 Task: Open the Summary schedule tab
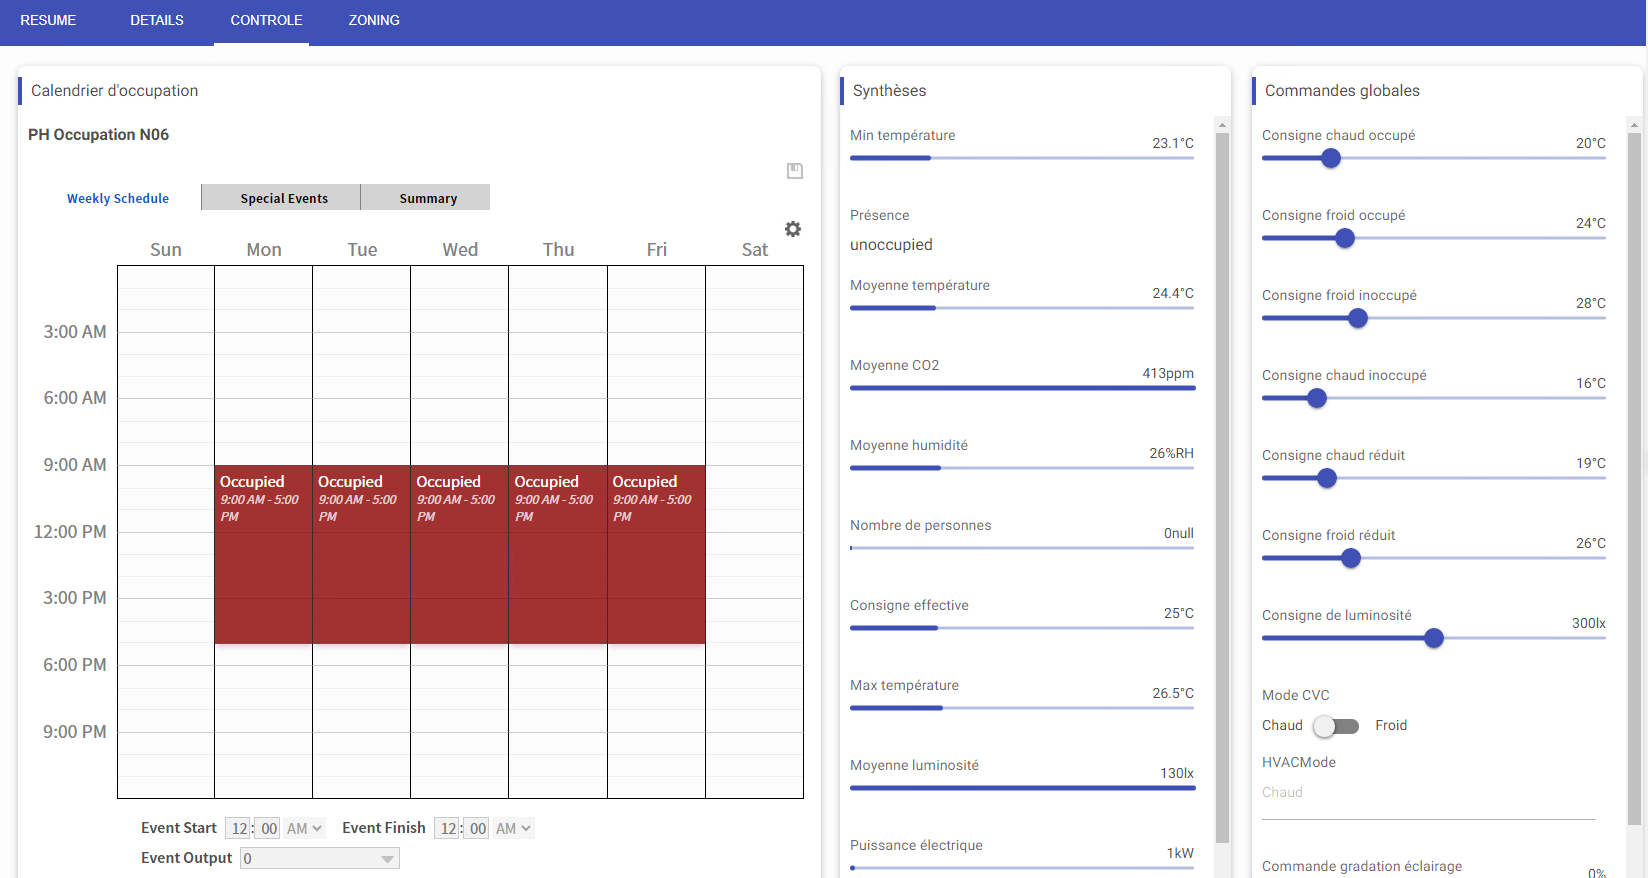pos(428,198)
